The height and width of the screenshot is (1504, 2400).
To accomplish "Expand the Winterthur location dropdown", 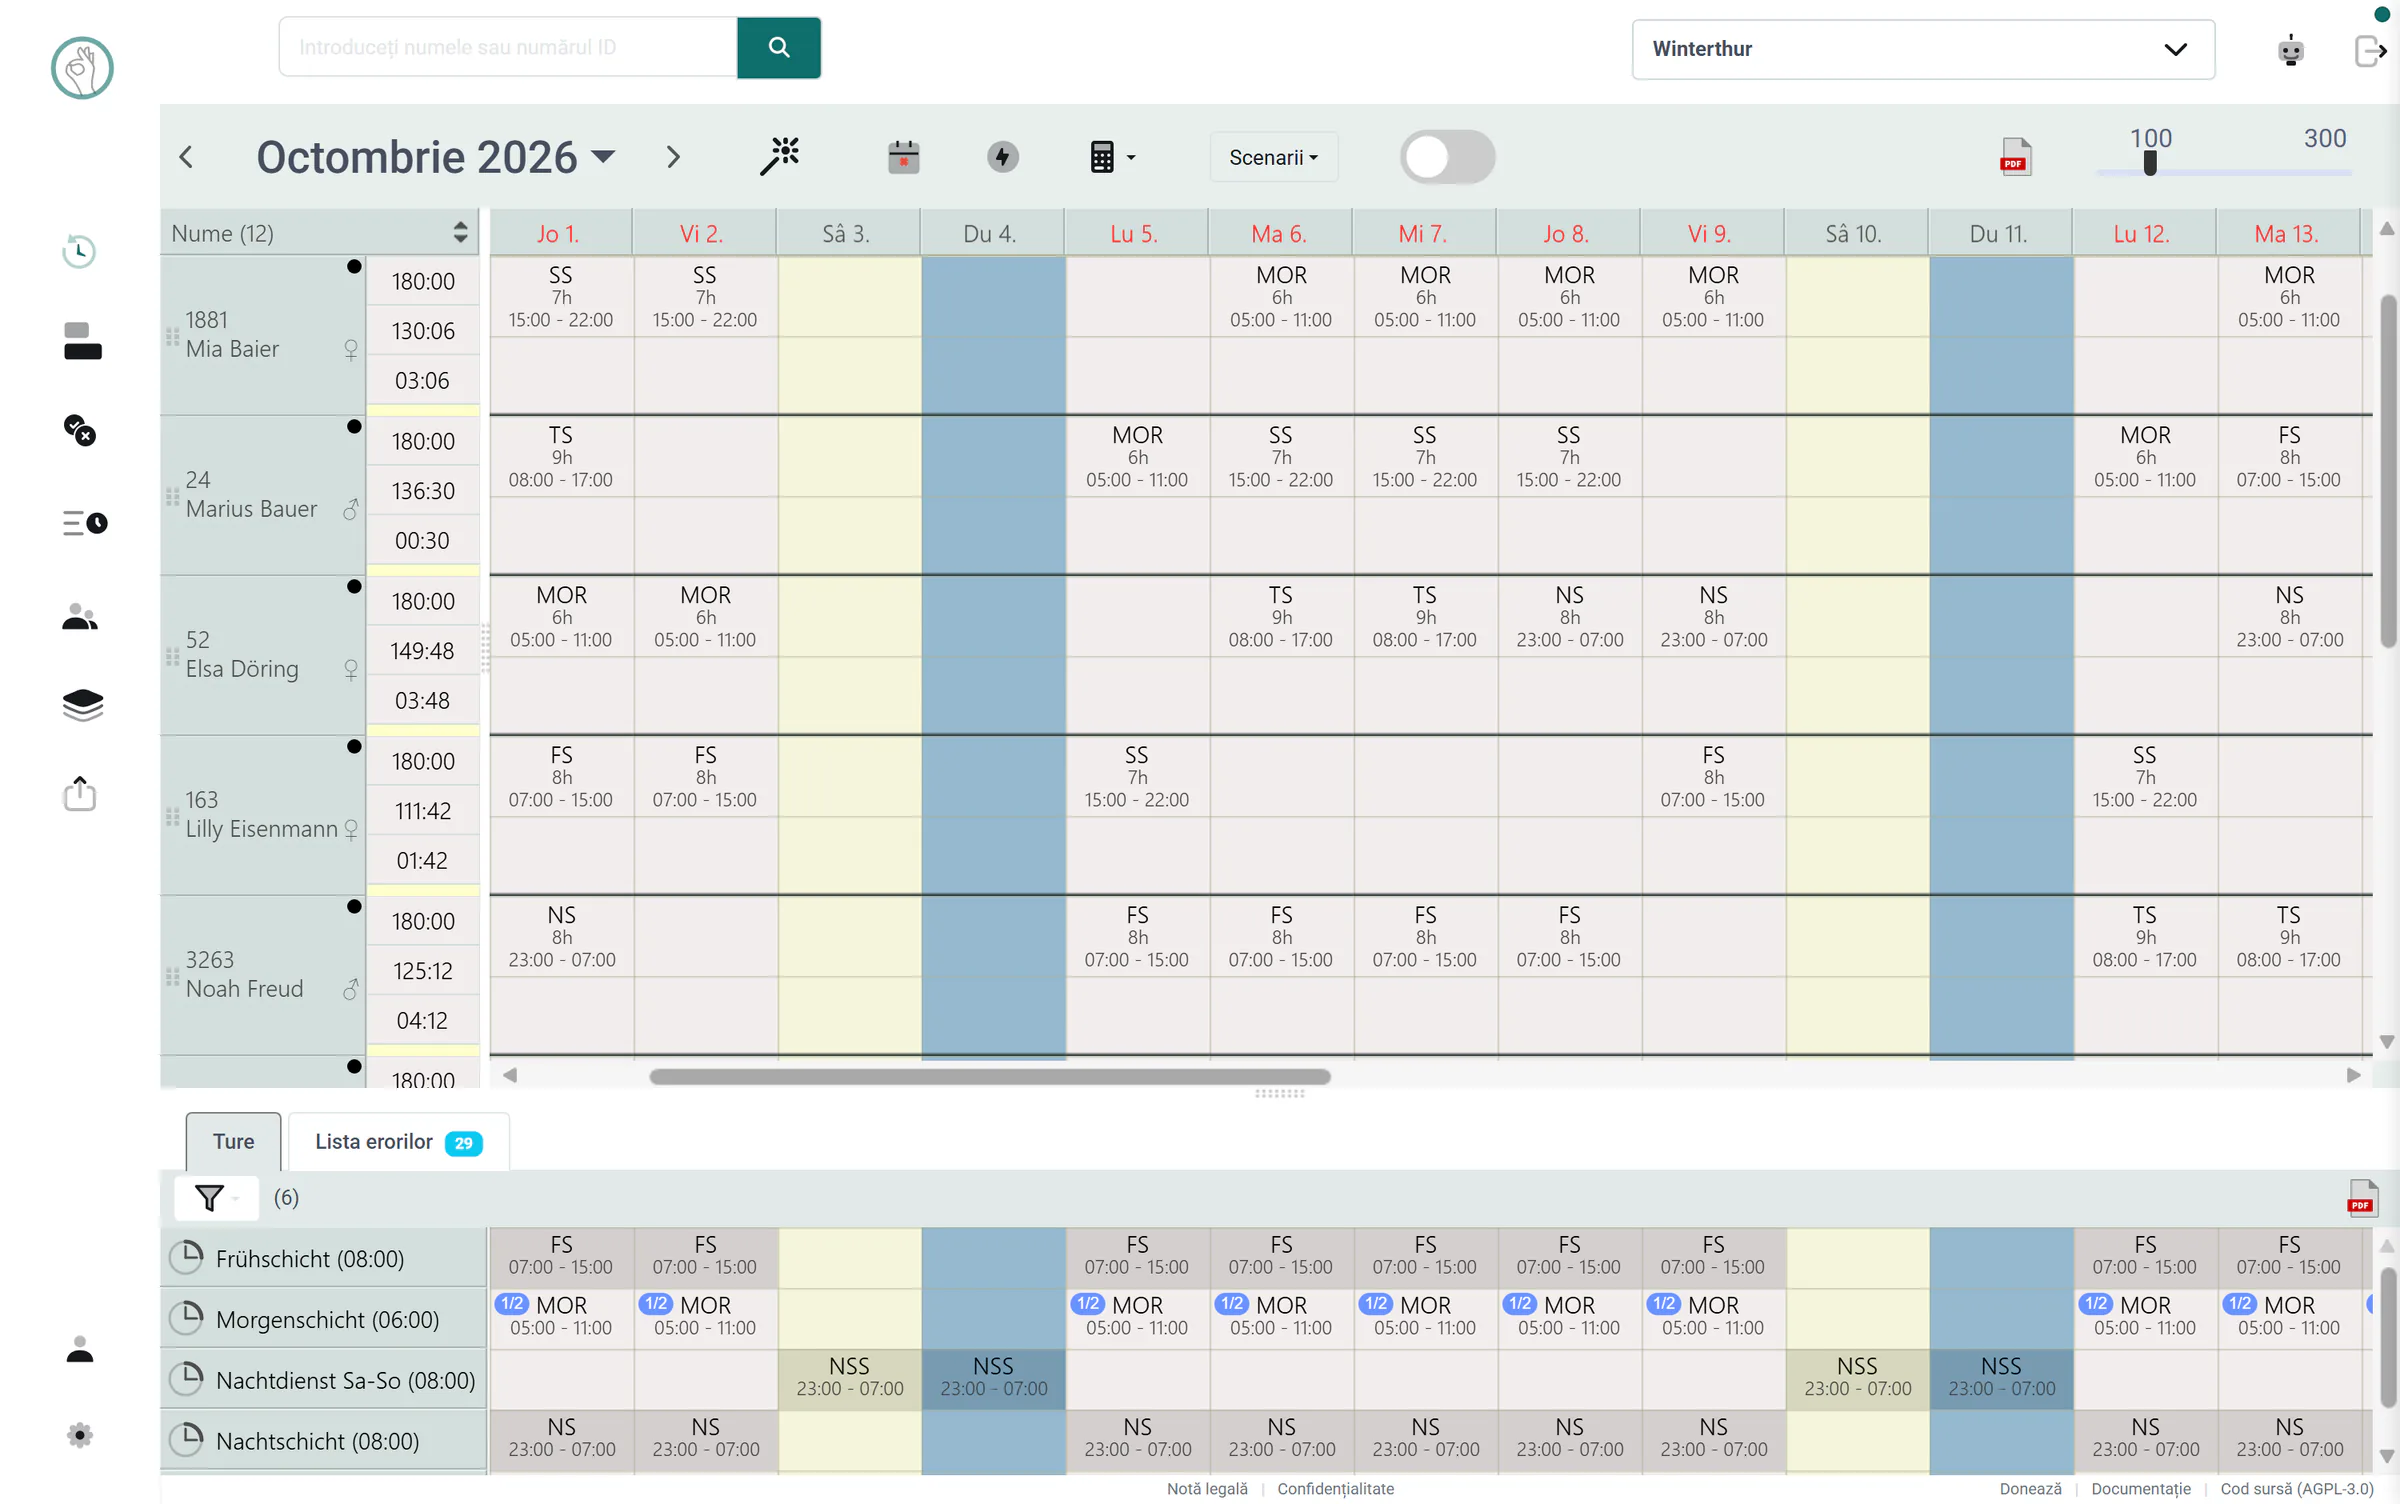I will pyautogui.click(x=1922, y=49).
